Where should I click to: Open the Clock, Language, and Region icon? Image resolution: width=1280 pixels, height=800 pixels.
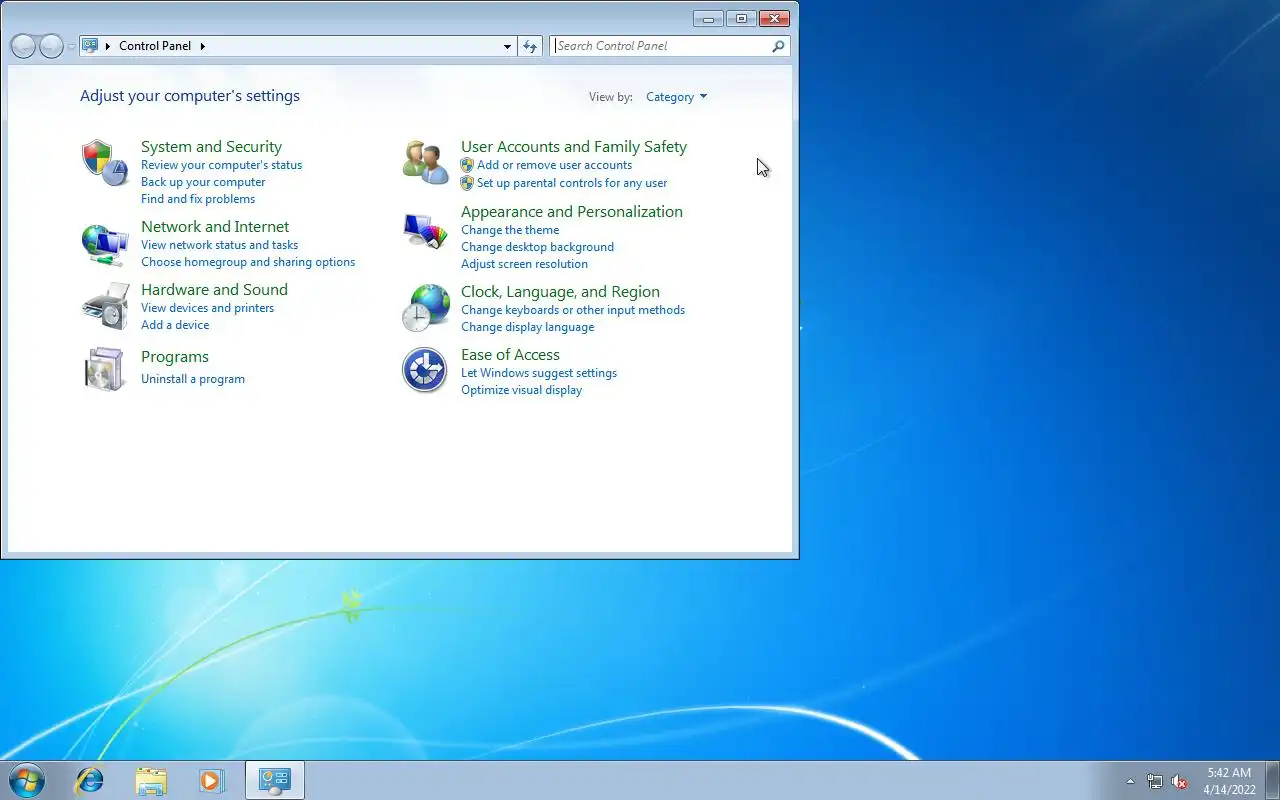tap(425, 308)
